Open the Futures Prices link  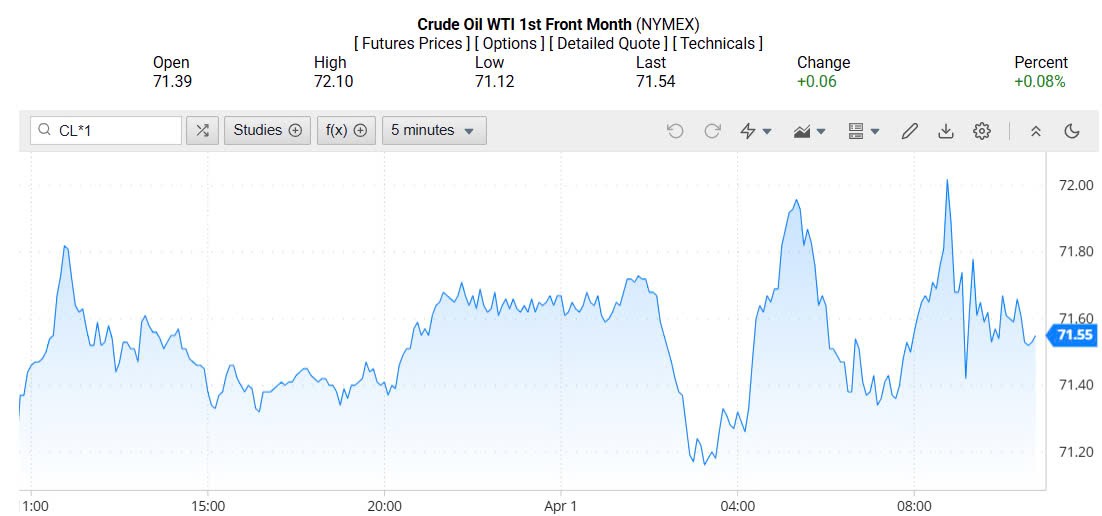click(x=411, y=43)
